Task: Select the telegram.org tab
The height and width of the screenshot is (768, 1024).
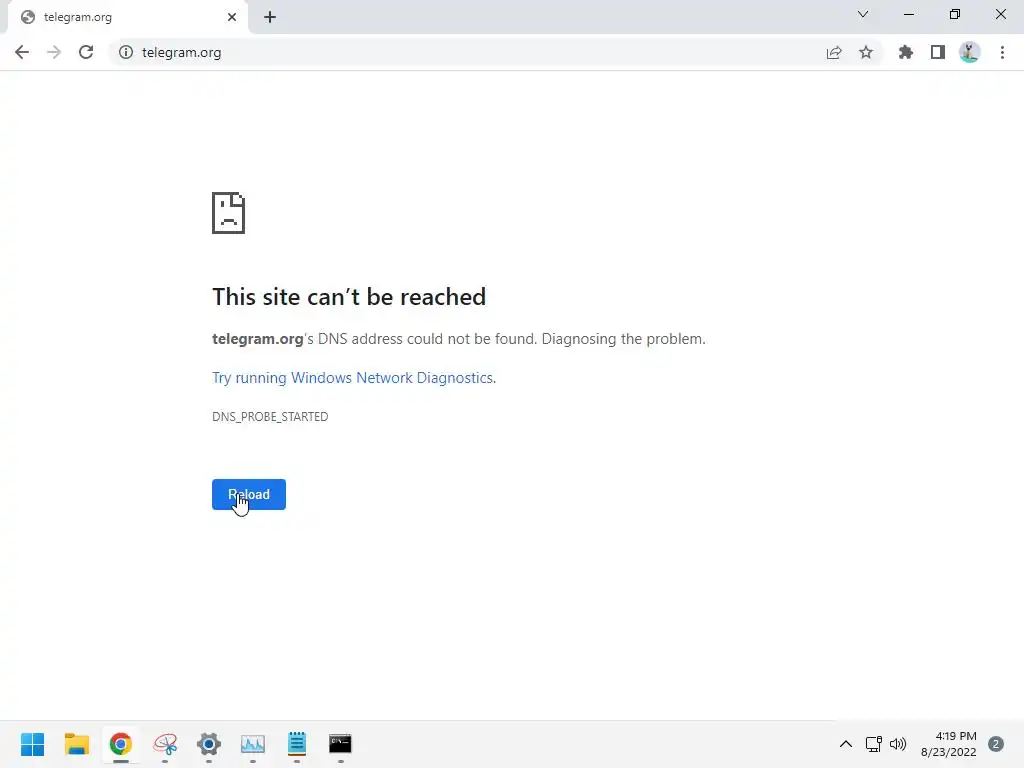Action: [x=127, y=17]
